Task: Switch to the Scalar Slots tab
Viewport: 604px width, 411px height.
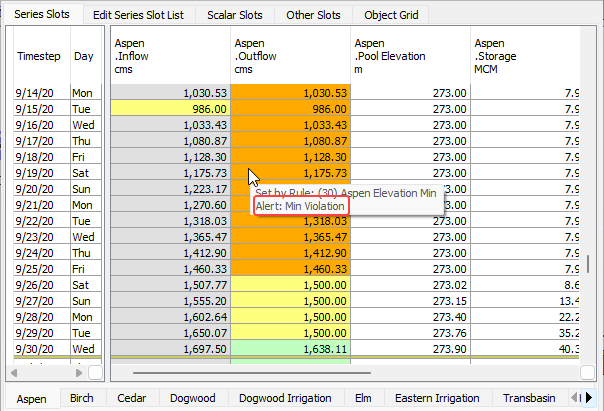Action: (x=235, y=15)
